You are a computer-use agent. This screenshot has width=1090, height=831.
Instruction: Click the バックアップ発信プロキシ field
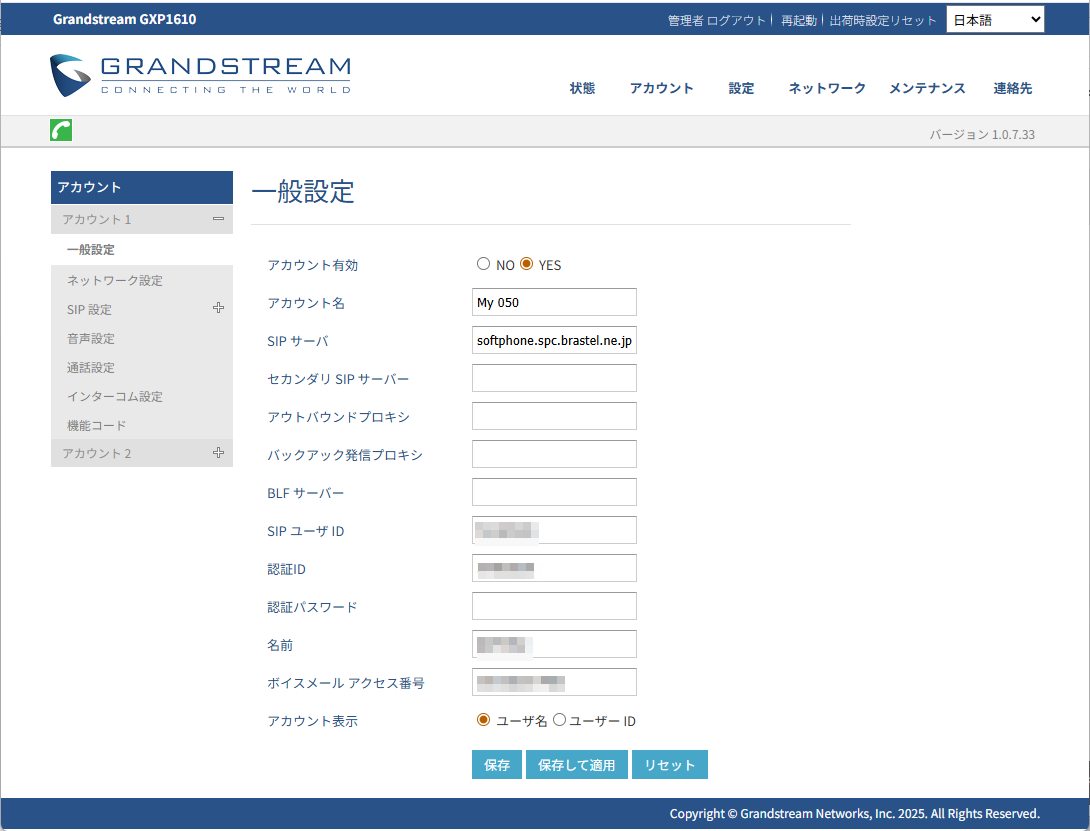[554, 454]
